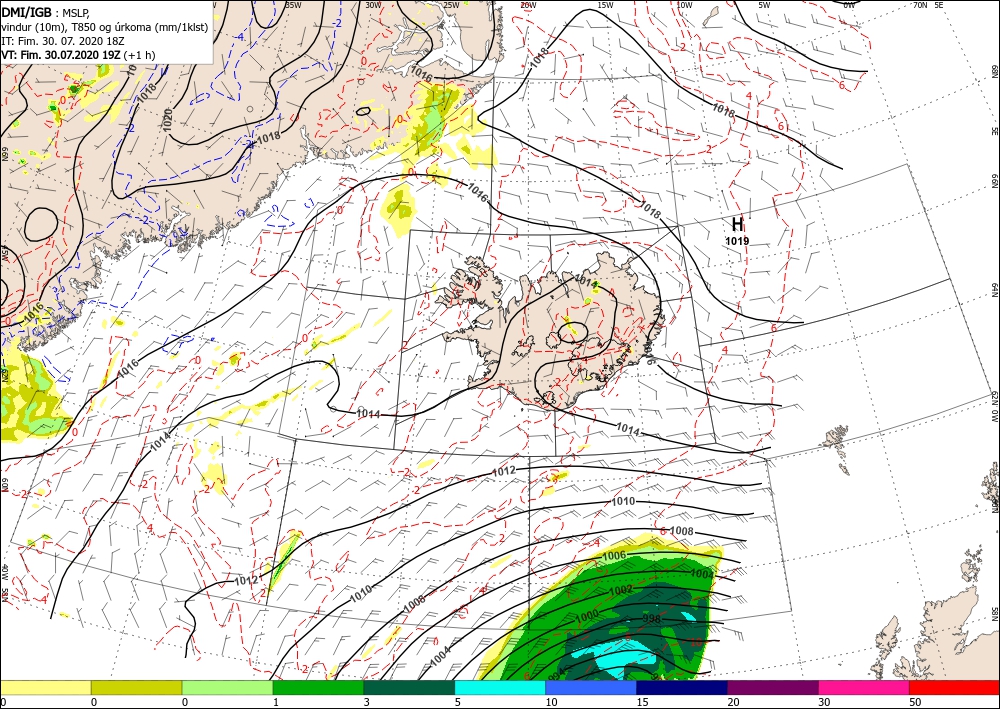Viewport: 1000px width, 709px height.
Task: Select the dark green 3 mm legend segment
Action: click(409, 688)
